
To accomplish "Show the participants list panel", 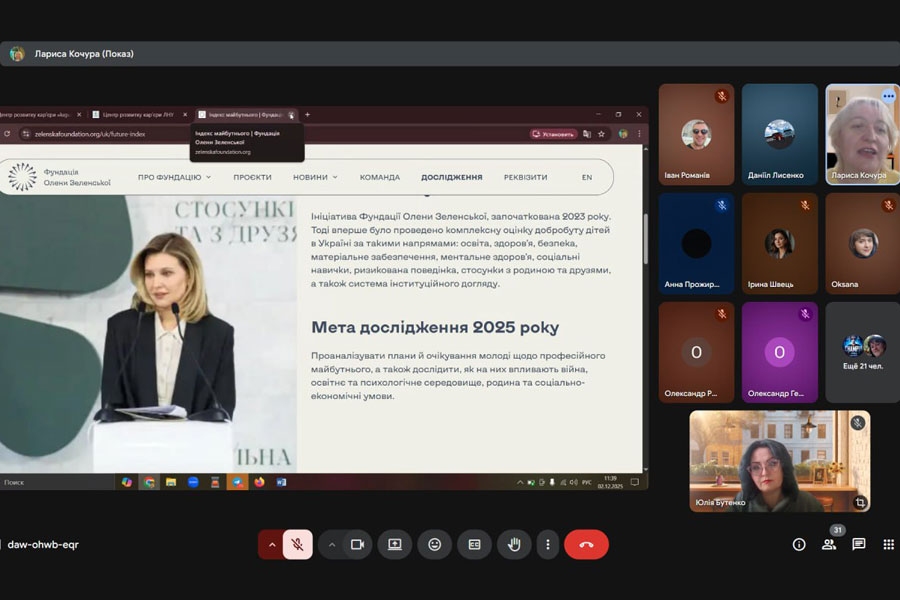I will coord(829,544).
